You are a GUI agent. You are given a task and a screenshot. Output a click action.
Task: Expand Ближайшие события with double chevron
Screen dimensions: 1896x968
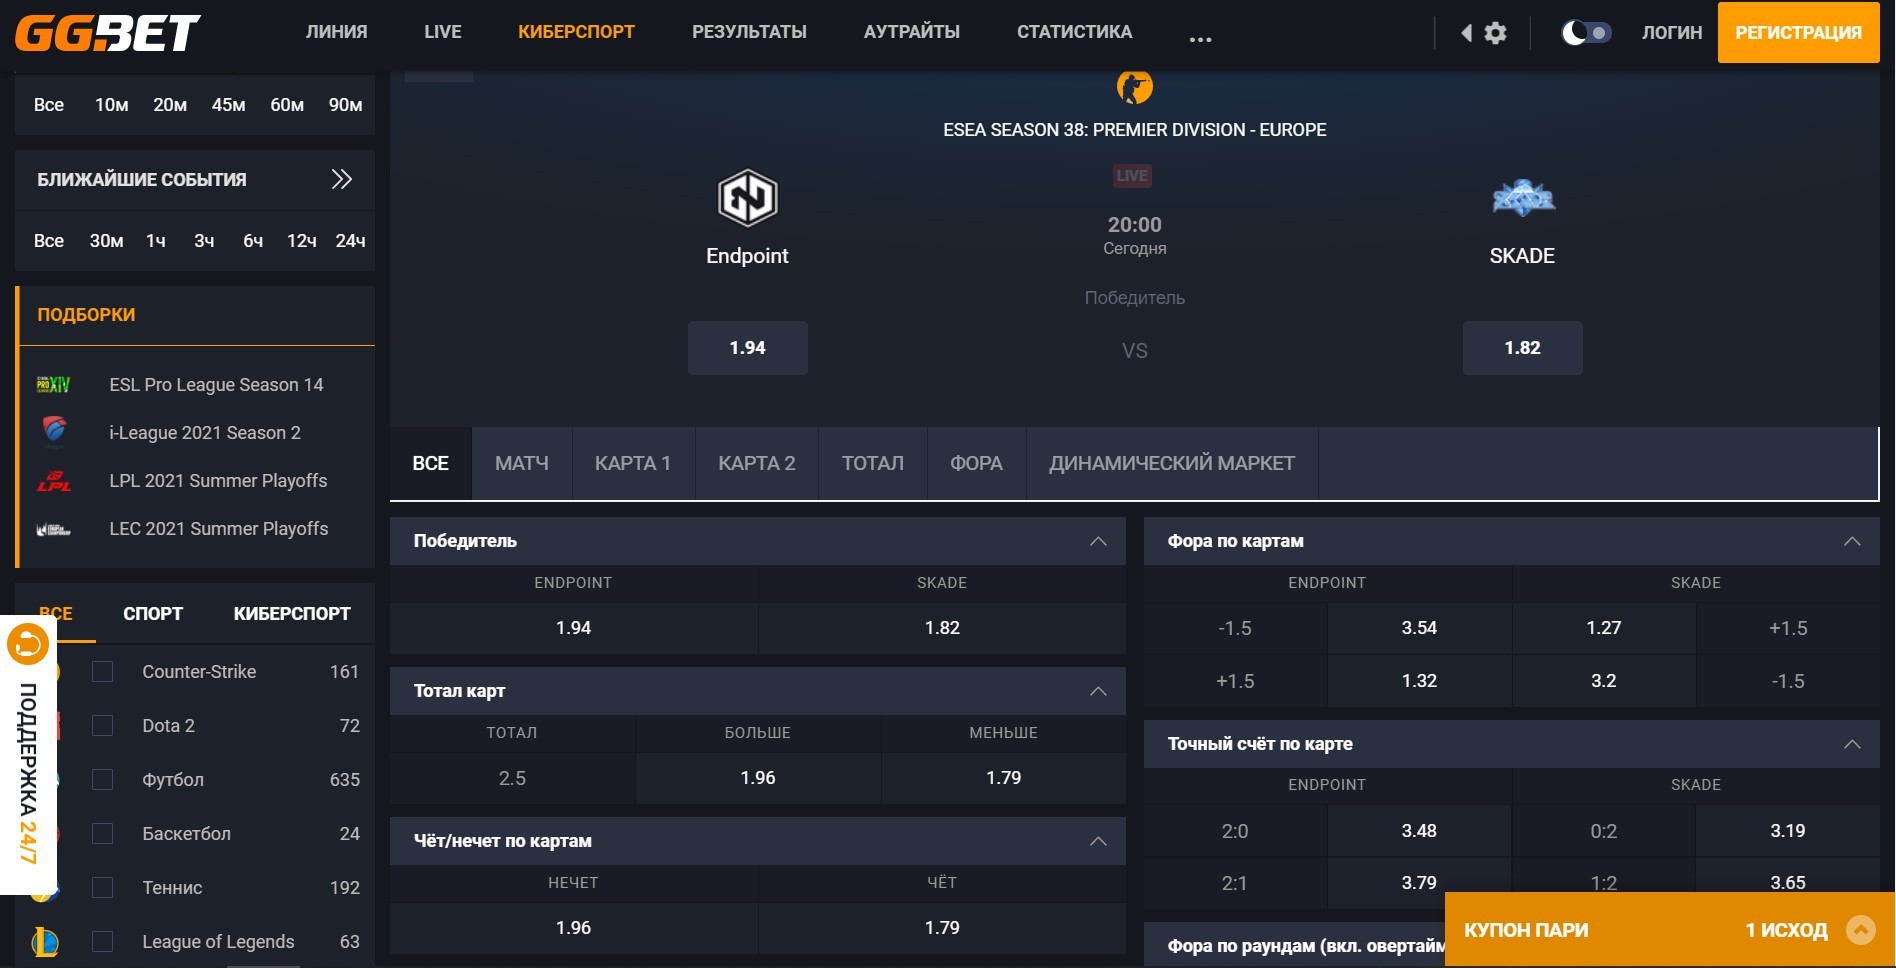coord(342,179)
